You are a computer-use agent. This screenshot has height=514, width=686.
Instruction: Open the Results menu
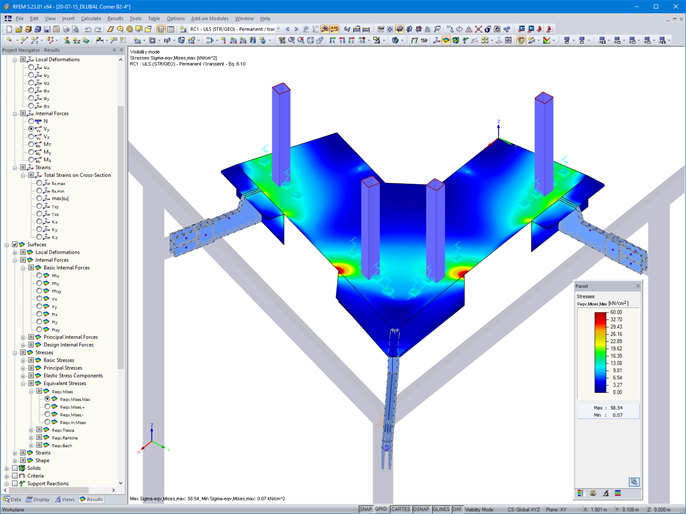[x=115, y=18]
